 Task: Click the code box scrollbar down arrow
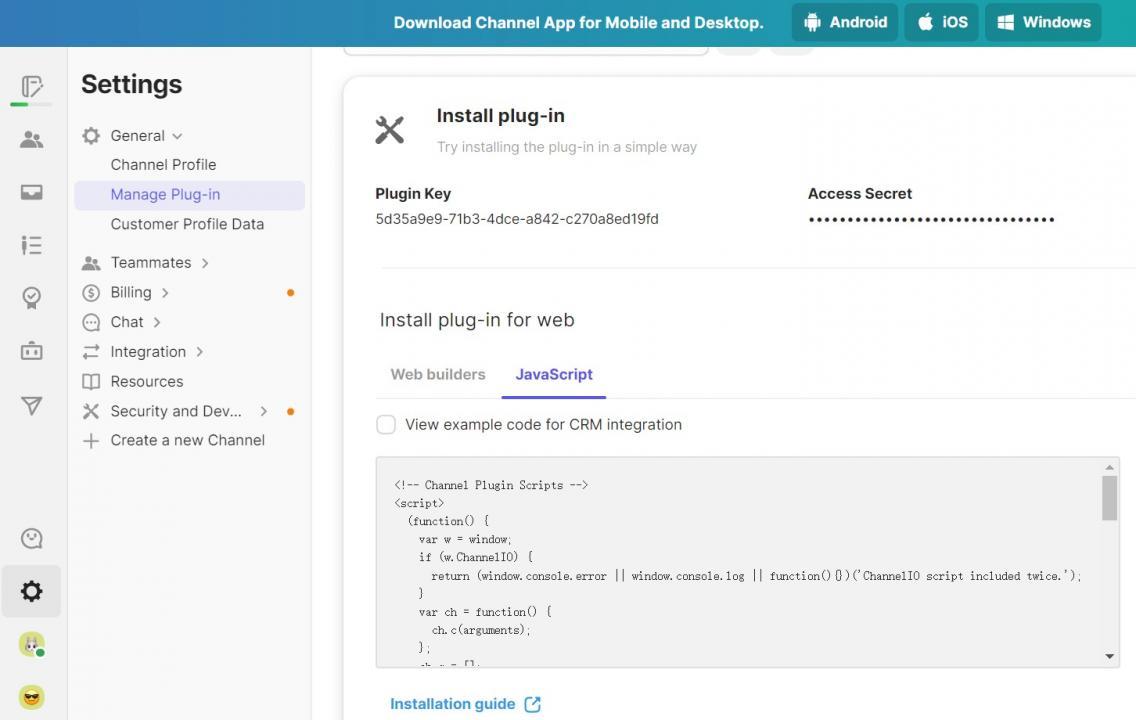coord(1109,656)
